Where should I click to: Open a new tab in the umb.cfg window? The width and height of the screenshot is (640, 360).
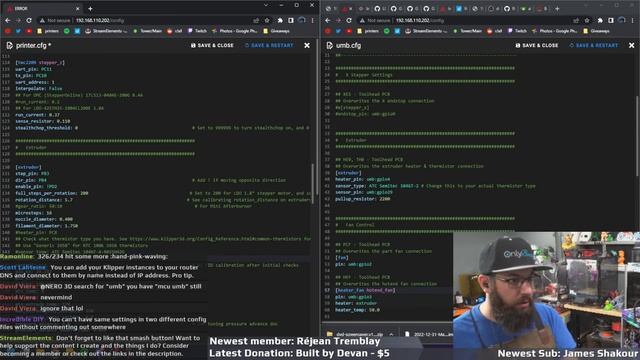pos(557,8)
